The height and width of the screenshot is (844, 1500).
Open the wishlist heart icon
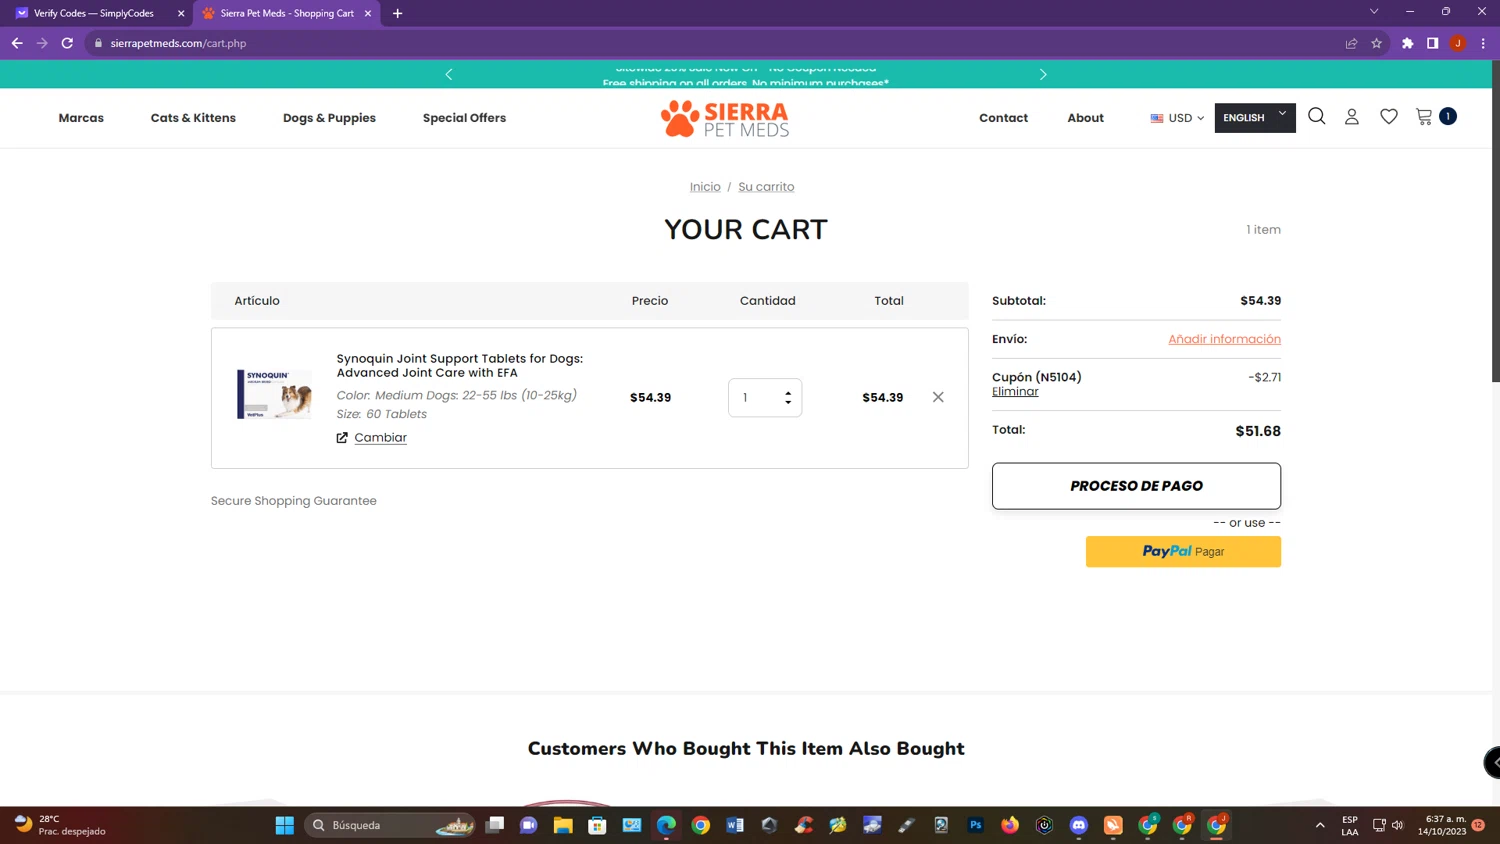click(x=1389, y=117)
